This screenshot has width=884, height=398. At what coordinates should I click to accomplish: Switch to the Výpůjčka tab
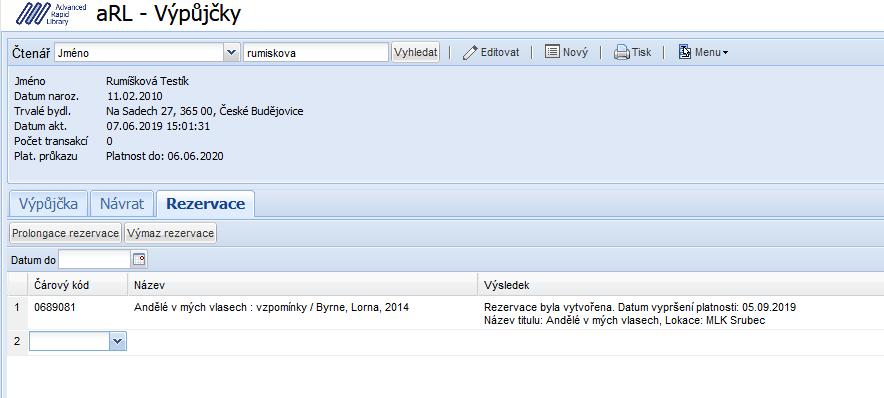pyautogui.click(x=48, y=204)
